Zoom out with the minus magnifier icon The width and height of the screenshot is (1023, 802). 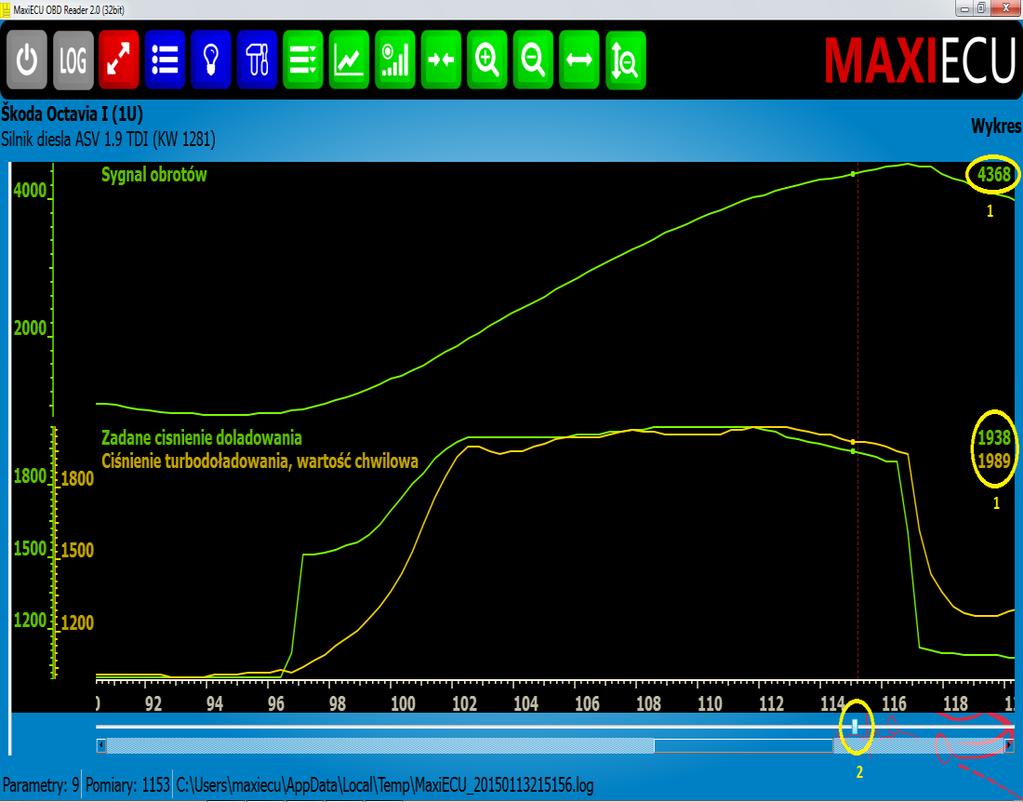pos(533,59)
